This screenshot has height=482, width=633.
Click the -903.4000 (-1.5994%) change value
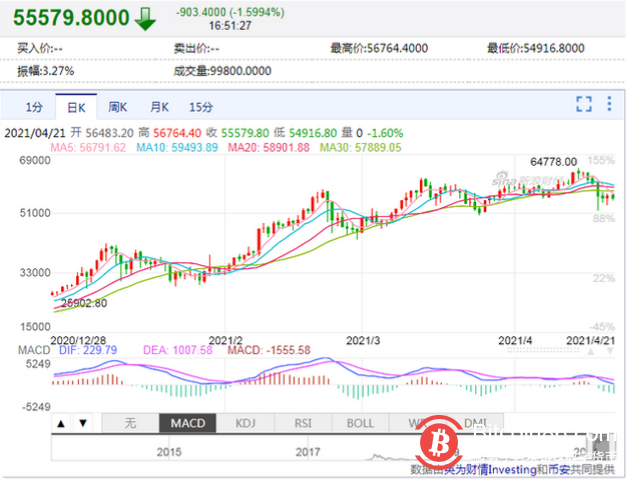point(230,13)
